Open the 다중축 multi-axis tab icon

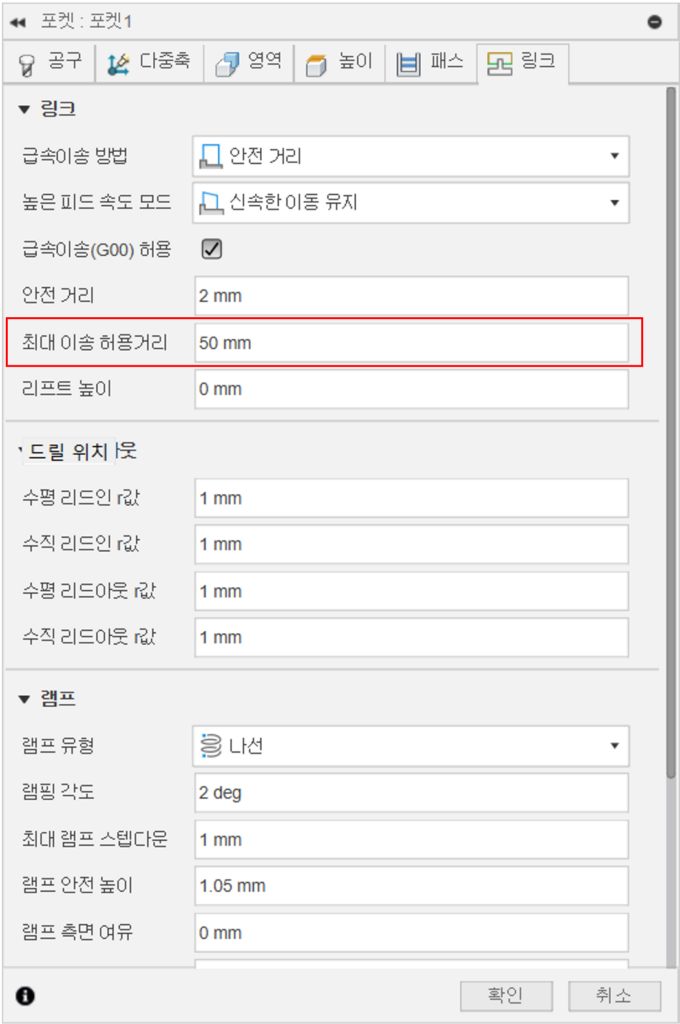tap(118, 64)
